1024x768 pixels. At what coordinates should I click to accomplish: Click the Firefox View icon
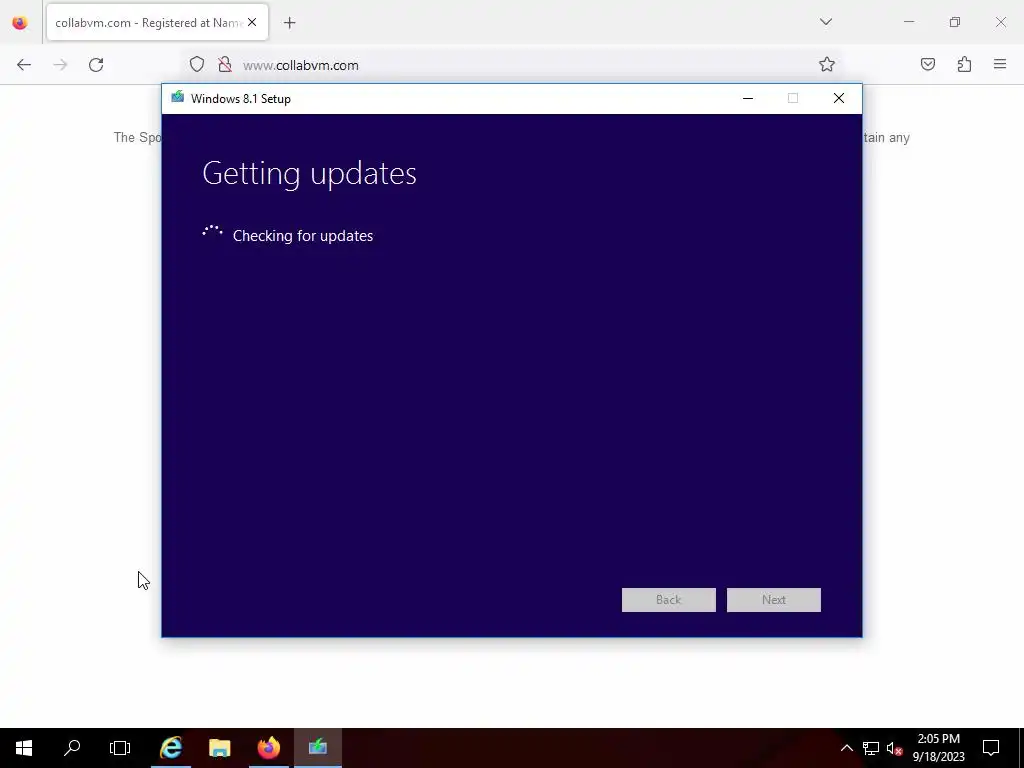click(x=20, y=23)
